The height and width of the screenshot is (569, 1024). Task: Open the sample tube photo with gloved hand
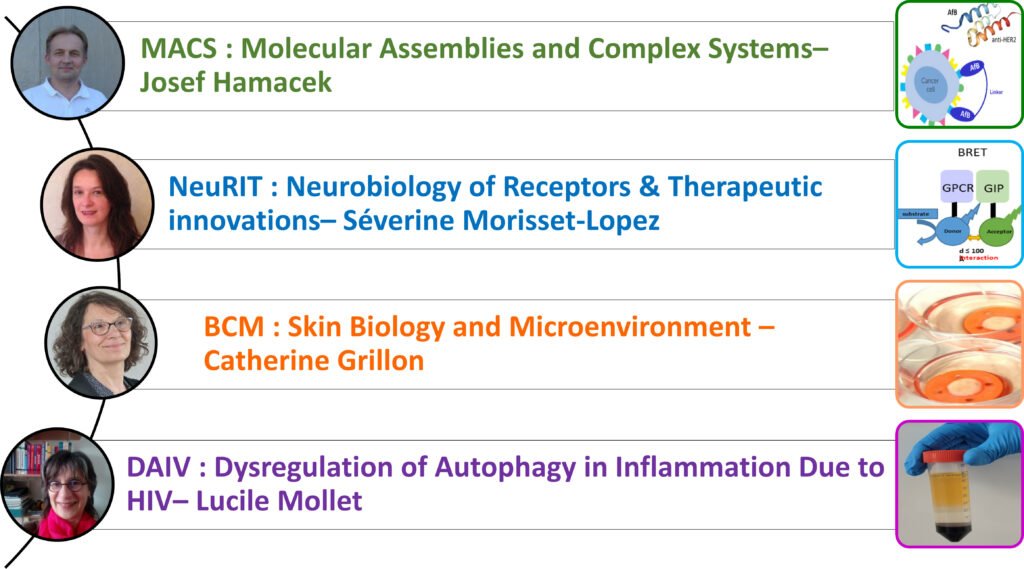959,483
